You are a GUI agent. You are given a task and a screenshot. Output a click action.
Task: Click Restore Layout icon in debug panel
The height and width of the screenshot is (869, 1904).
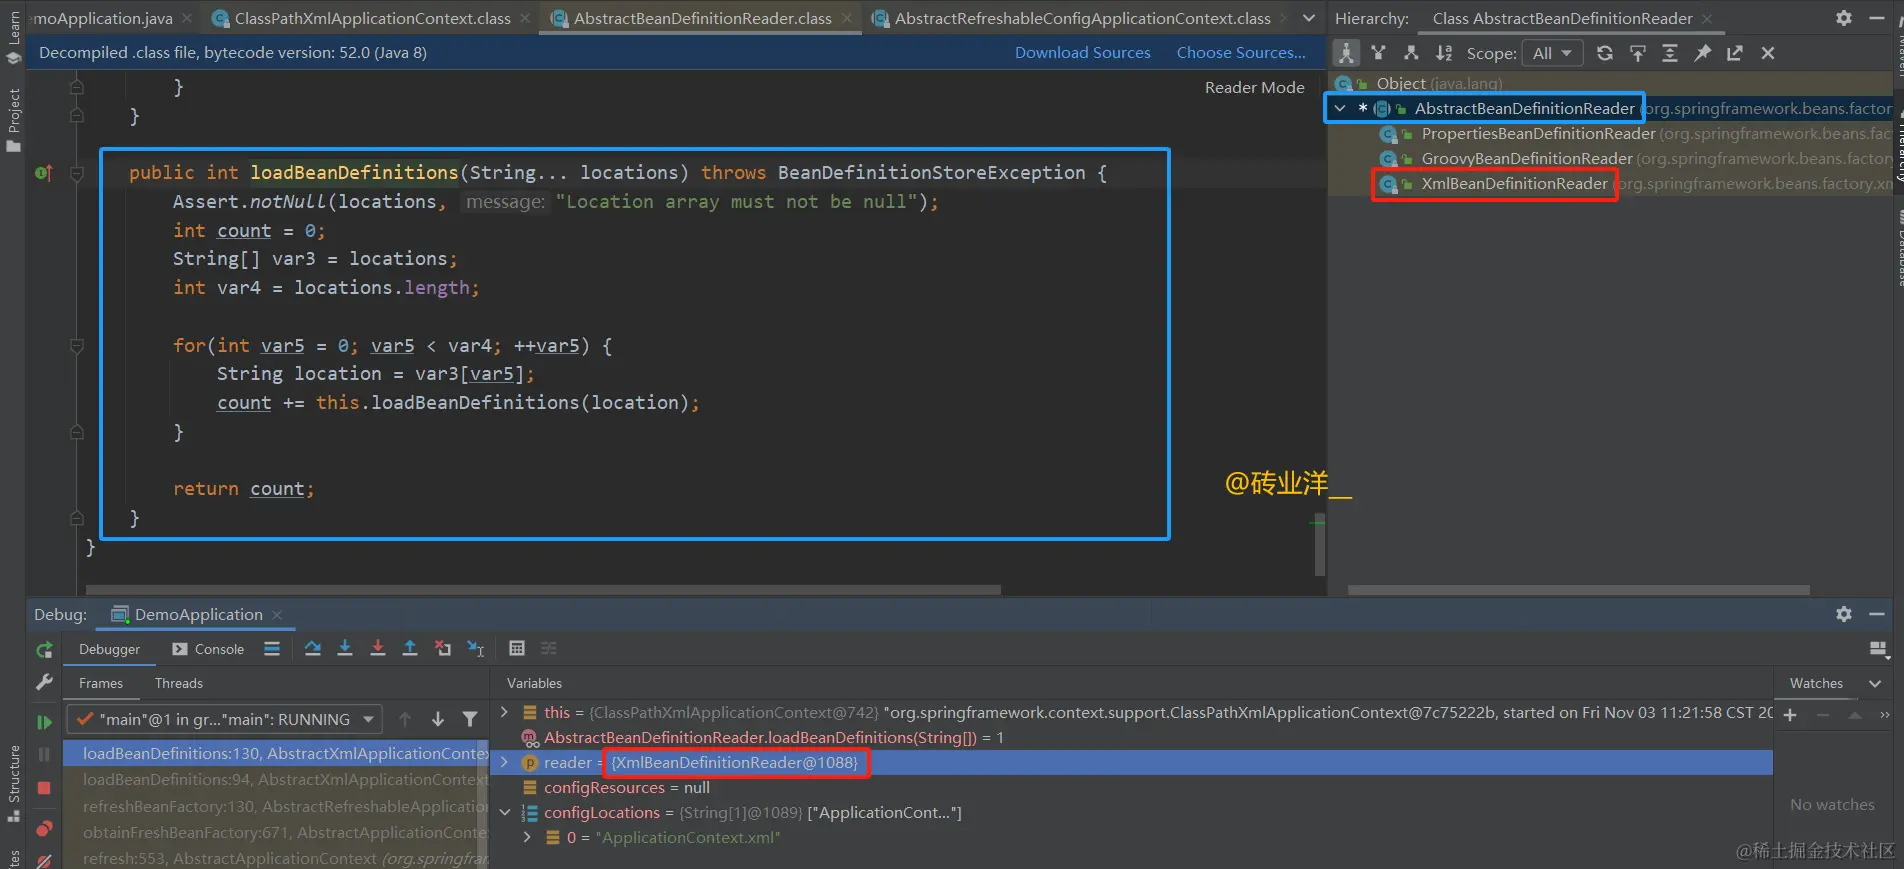point(1878,650)
